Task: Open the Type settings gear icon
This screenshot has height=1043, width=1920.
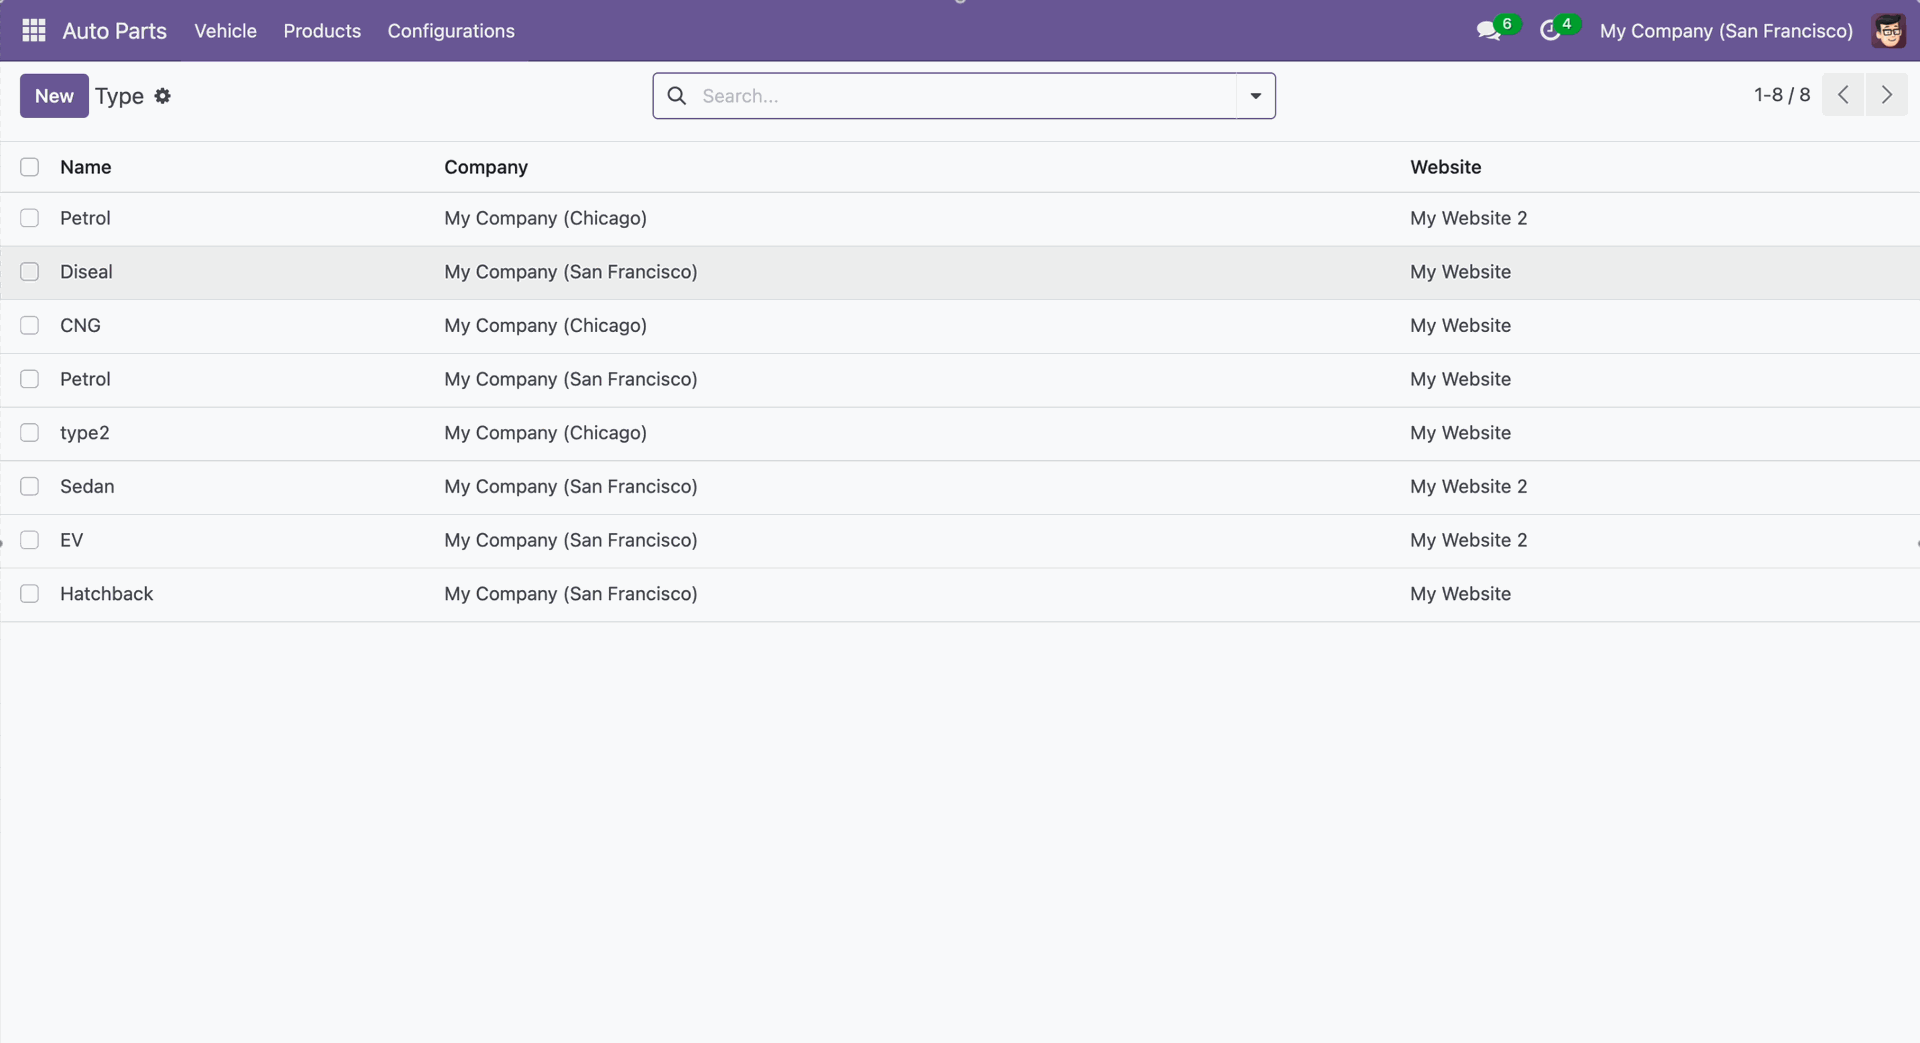Action: point(163,96)
